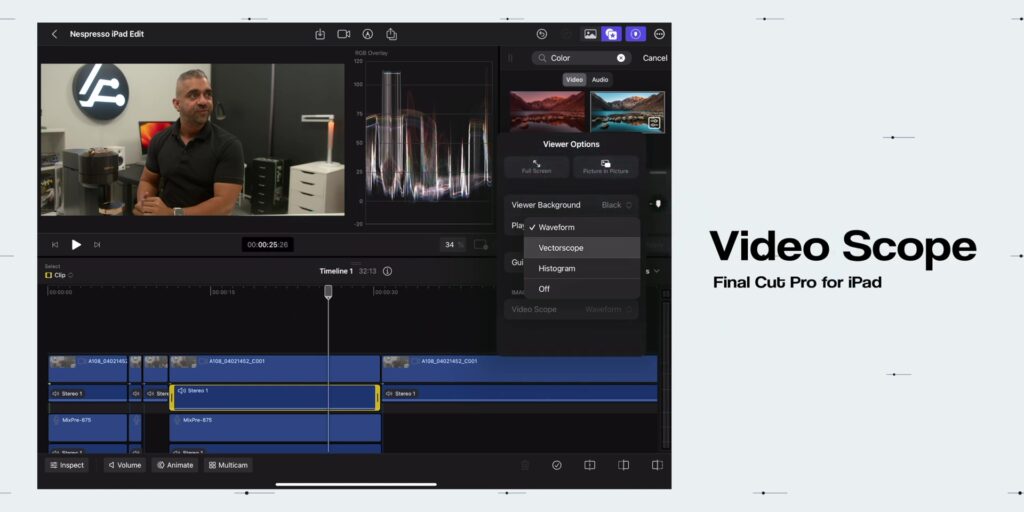The image size is (1024, 512).
Task: Open the photo/media browser icon
Action: 590,34
